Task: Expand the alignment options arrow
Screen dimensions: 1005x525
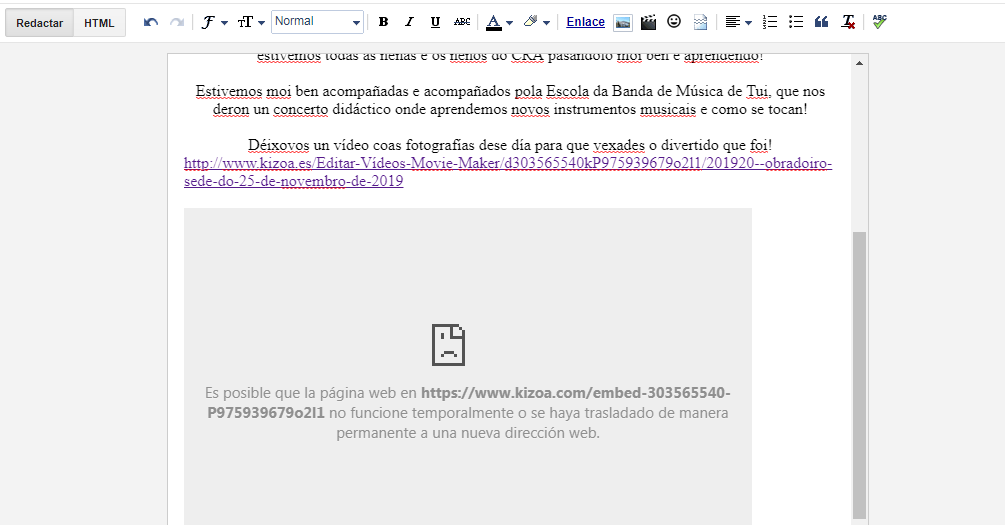Action: tap(748, 23)
